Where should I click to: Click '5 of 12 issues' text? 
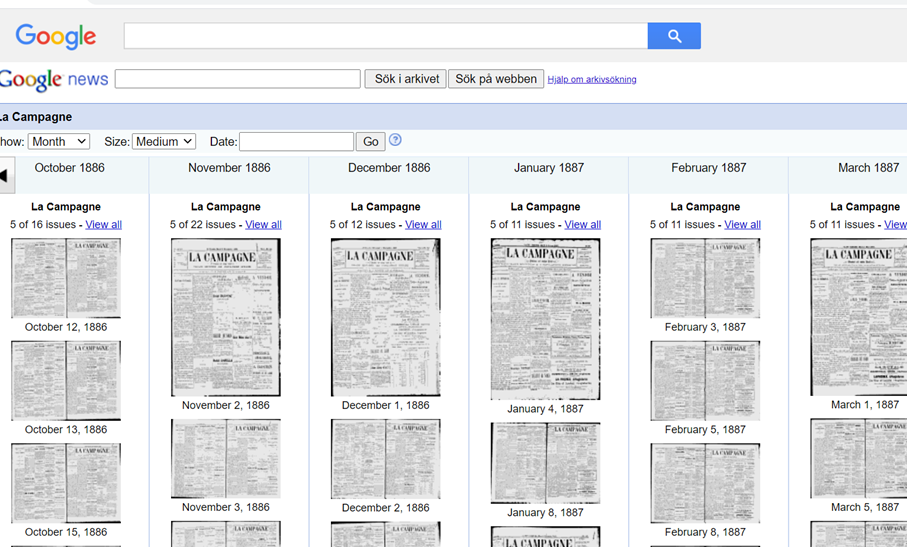[363, 224]
